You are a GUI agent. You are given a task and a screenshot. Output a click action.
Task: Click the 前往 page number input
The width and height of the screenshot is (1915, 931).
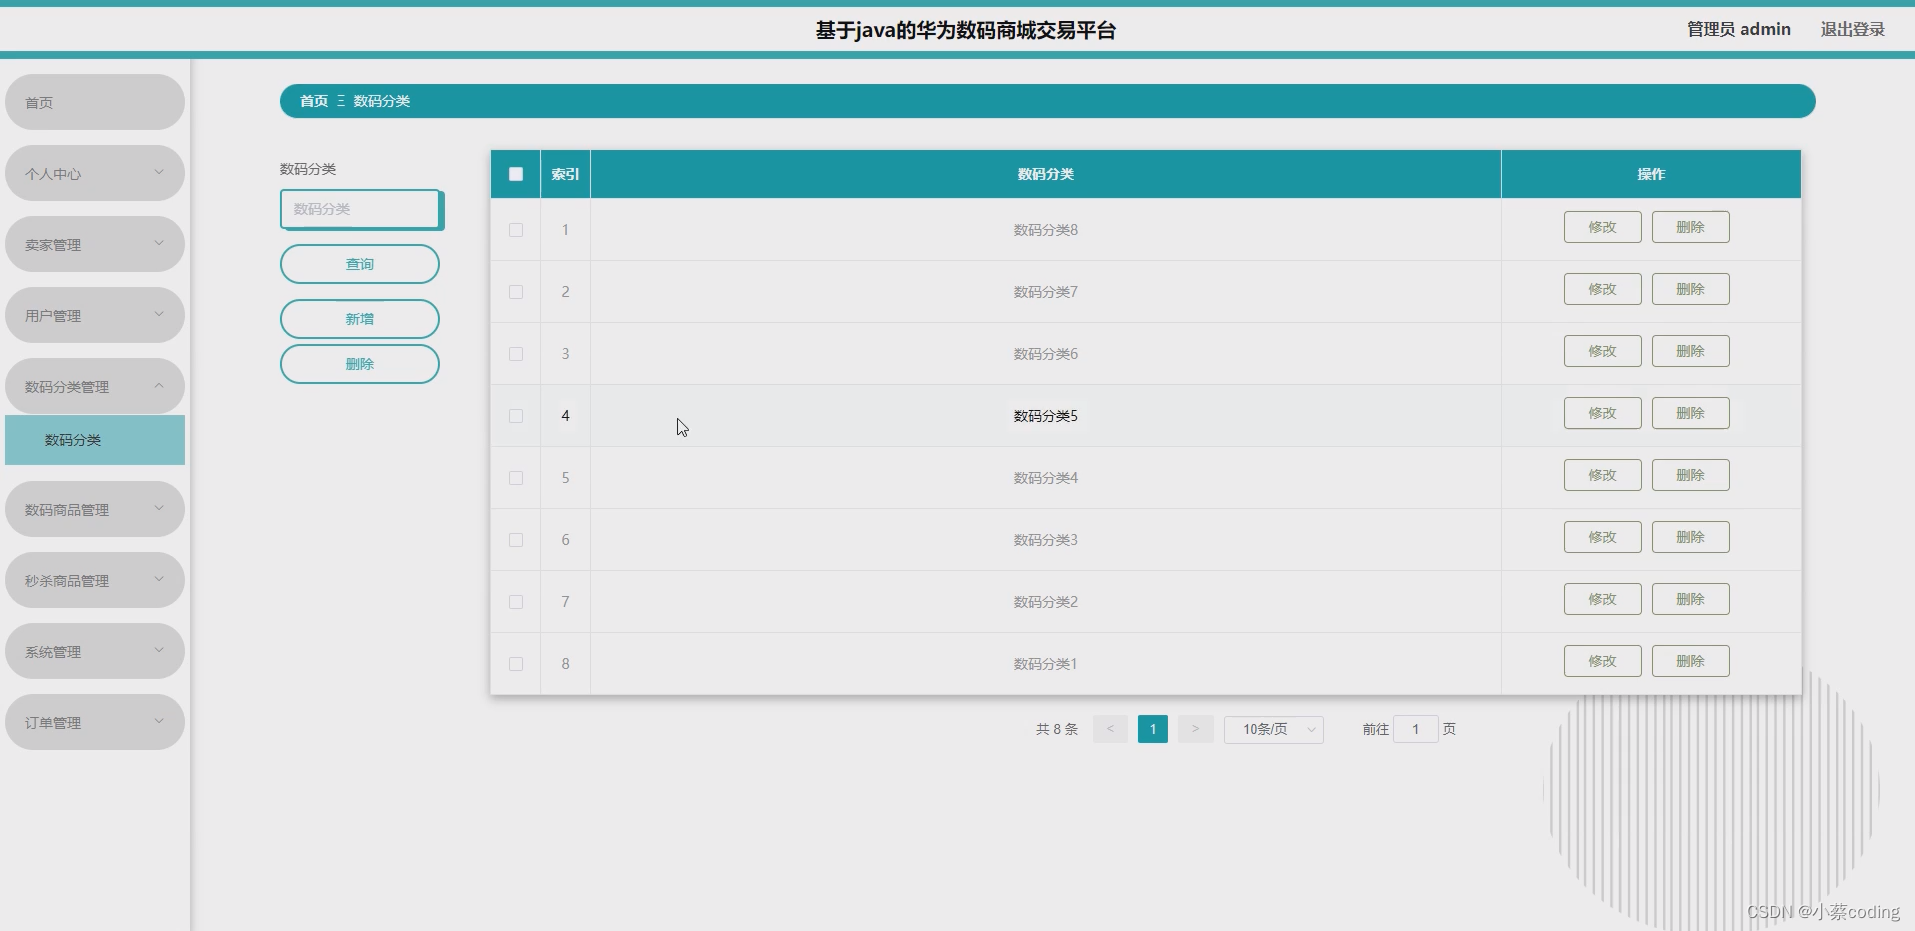point(1416,729)
